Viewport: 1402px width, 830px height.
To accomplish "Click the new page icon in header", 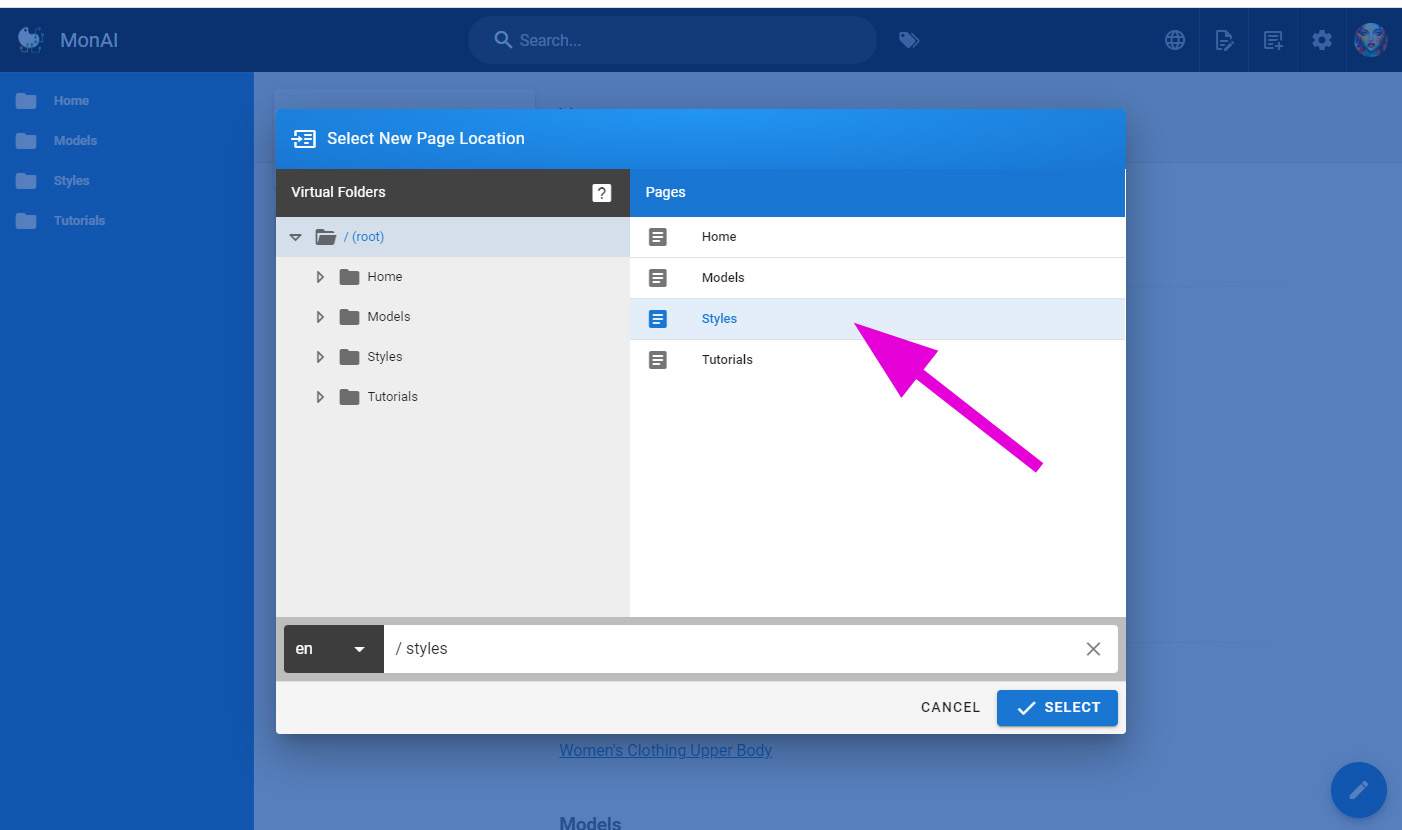I will pos(1273,40).
